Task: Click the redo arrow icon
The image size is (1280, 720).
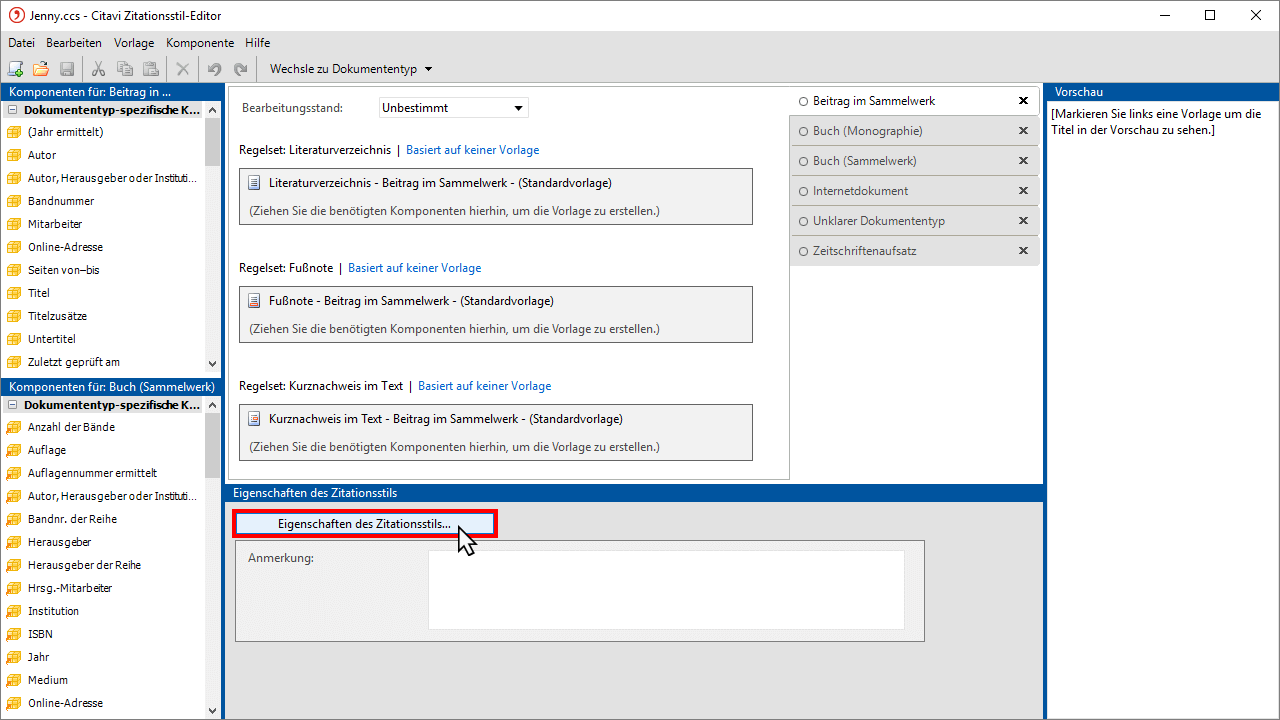Action: point(240,69)
